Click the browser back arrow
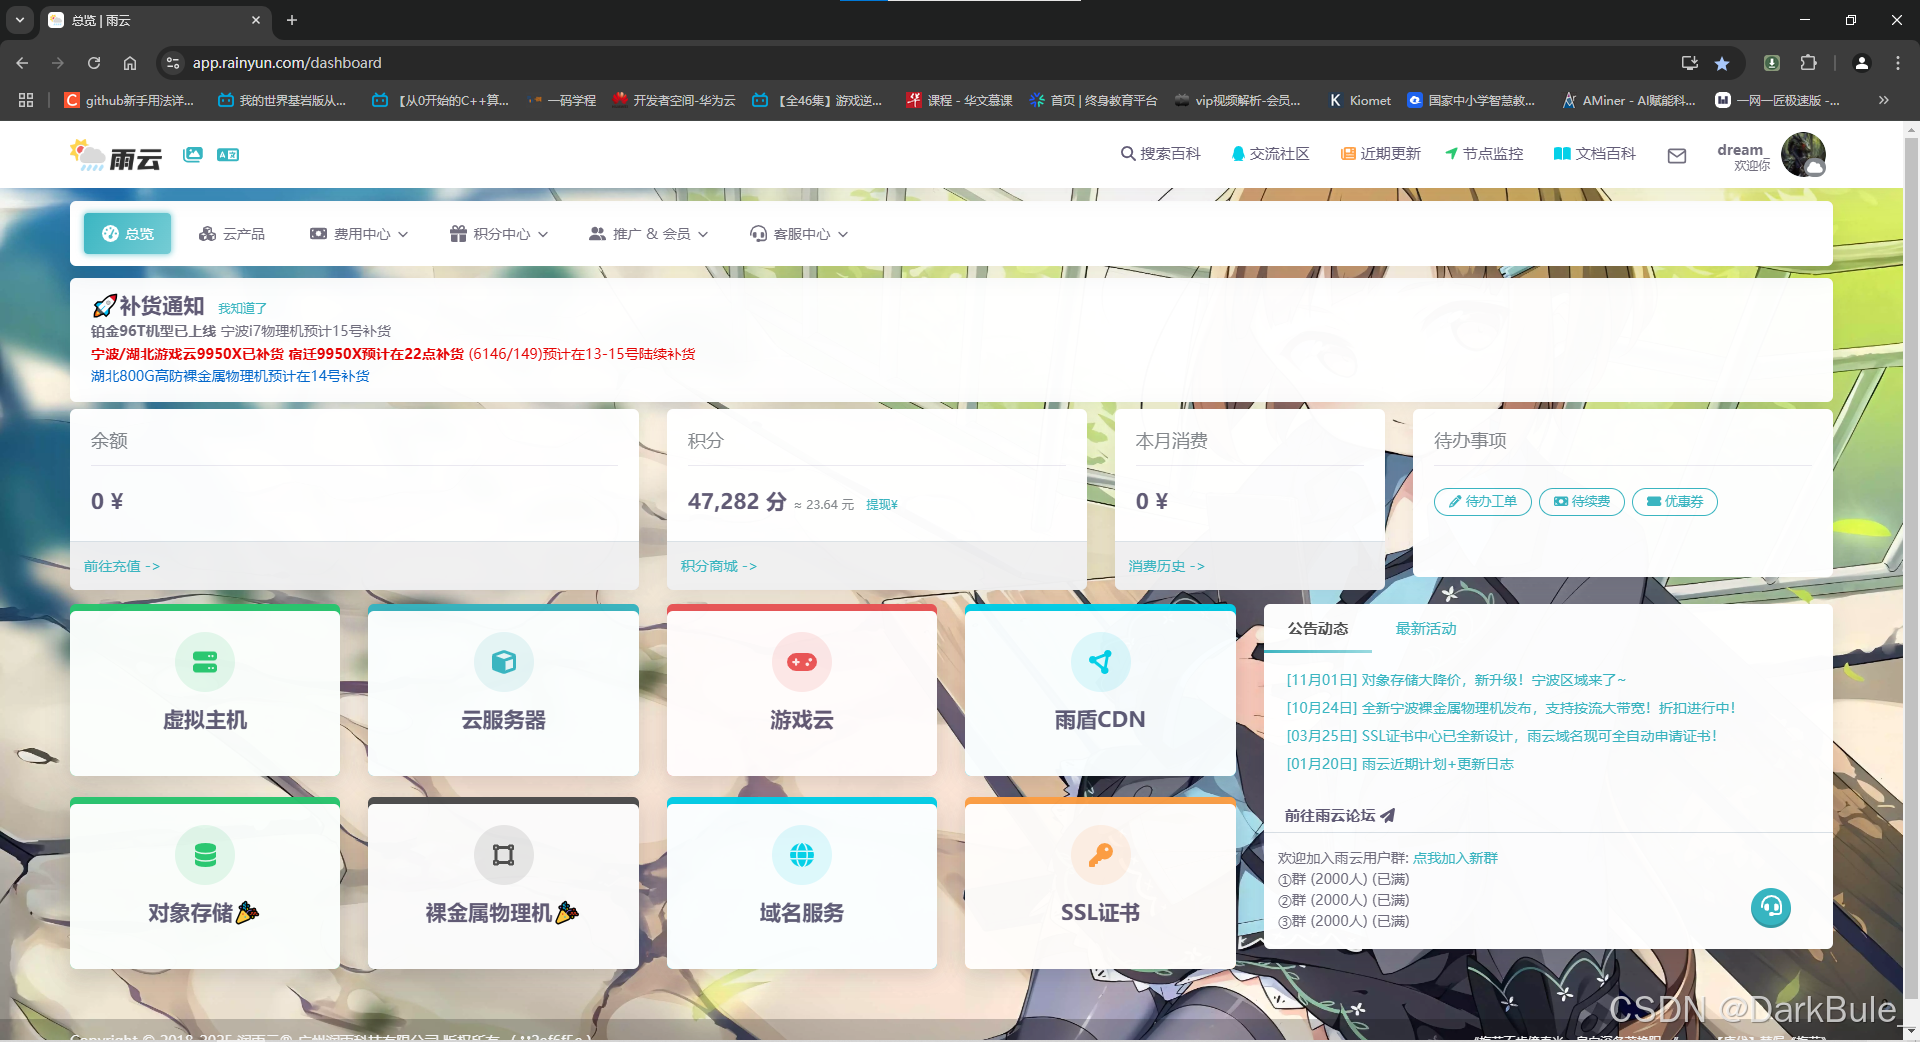The width and height of the screenshot is (1920, 1042). [x=22, y=63]
